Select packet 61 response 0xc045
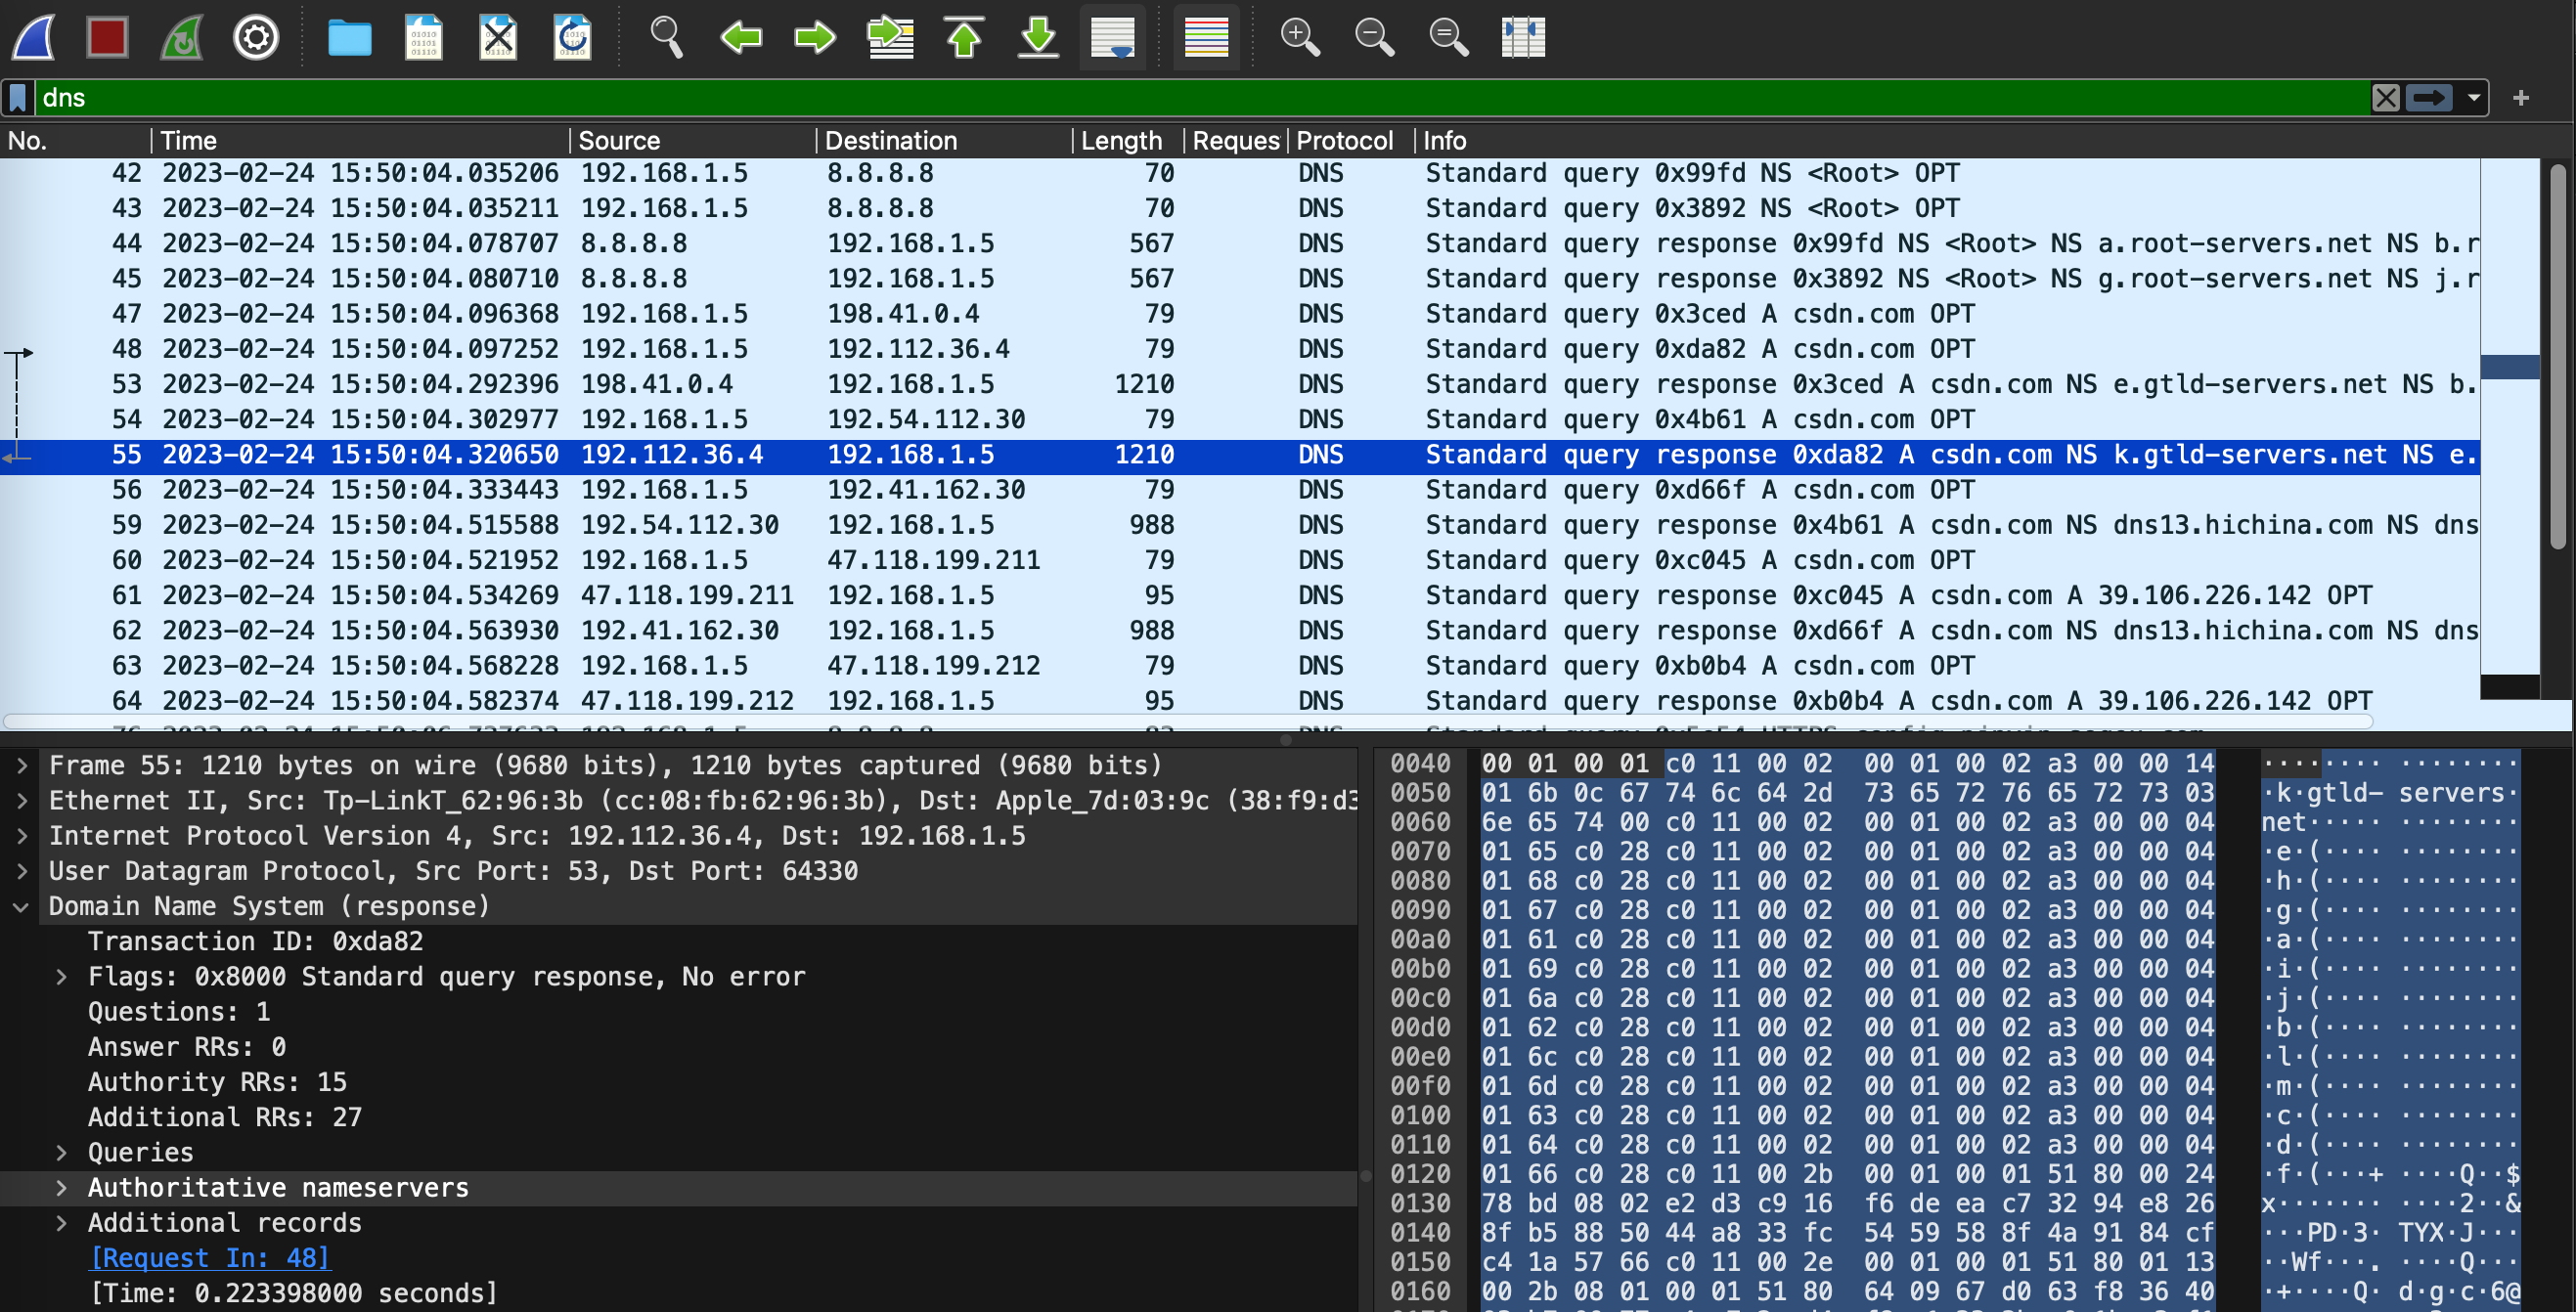 point(1240,596)
